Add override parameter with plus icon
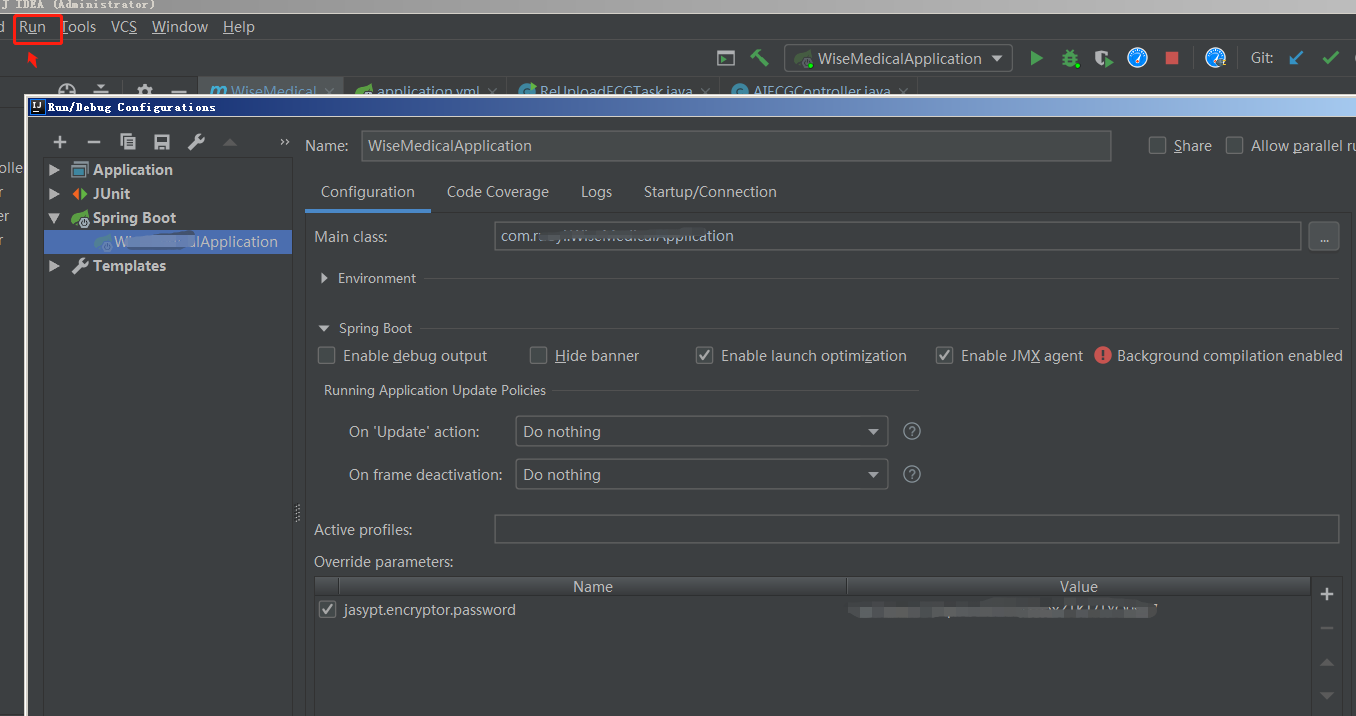 coord(1327,594)
